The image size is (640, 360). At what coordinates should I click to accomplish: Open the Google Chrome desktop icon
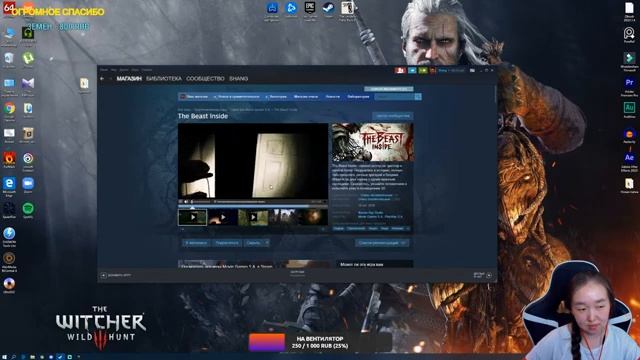click(x=9, y=111)
